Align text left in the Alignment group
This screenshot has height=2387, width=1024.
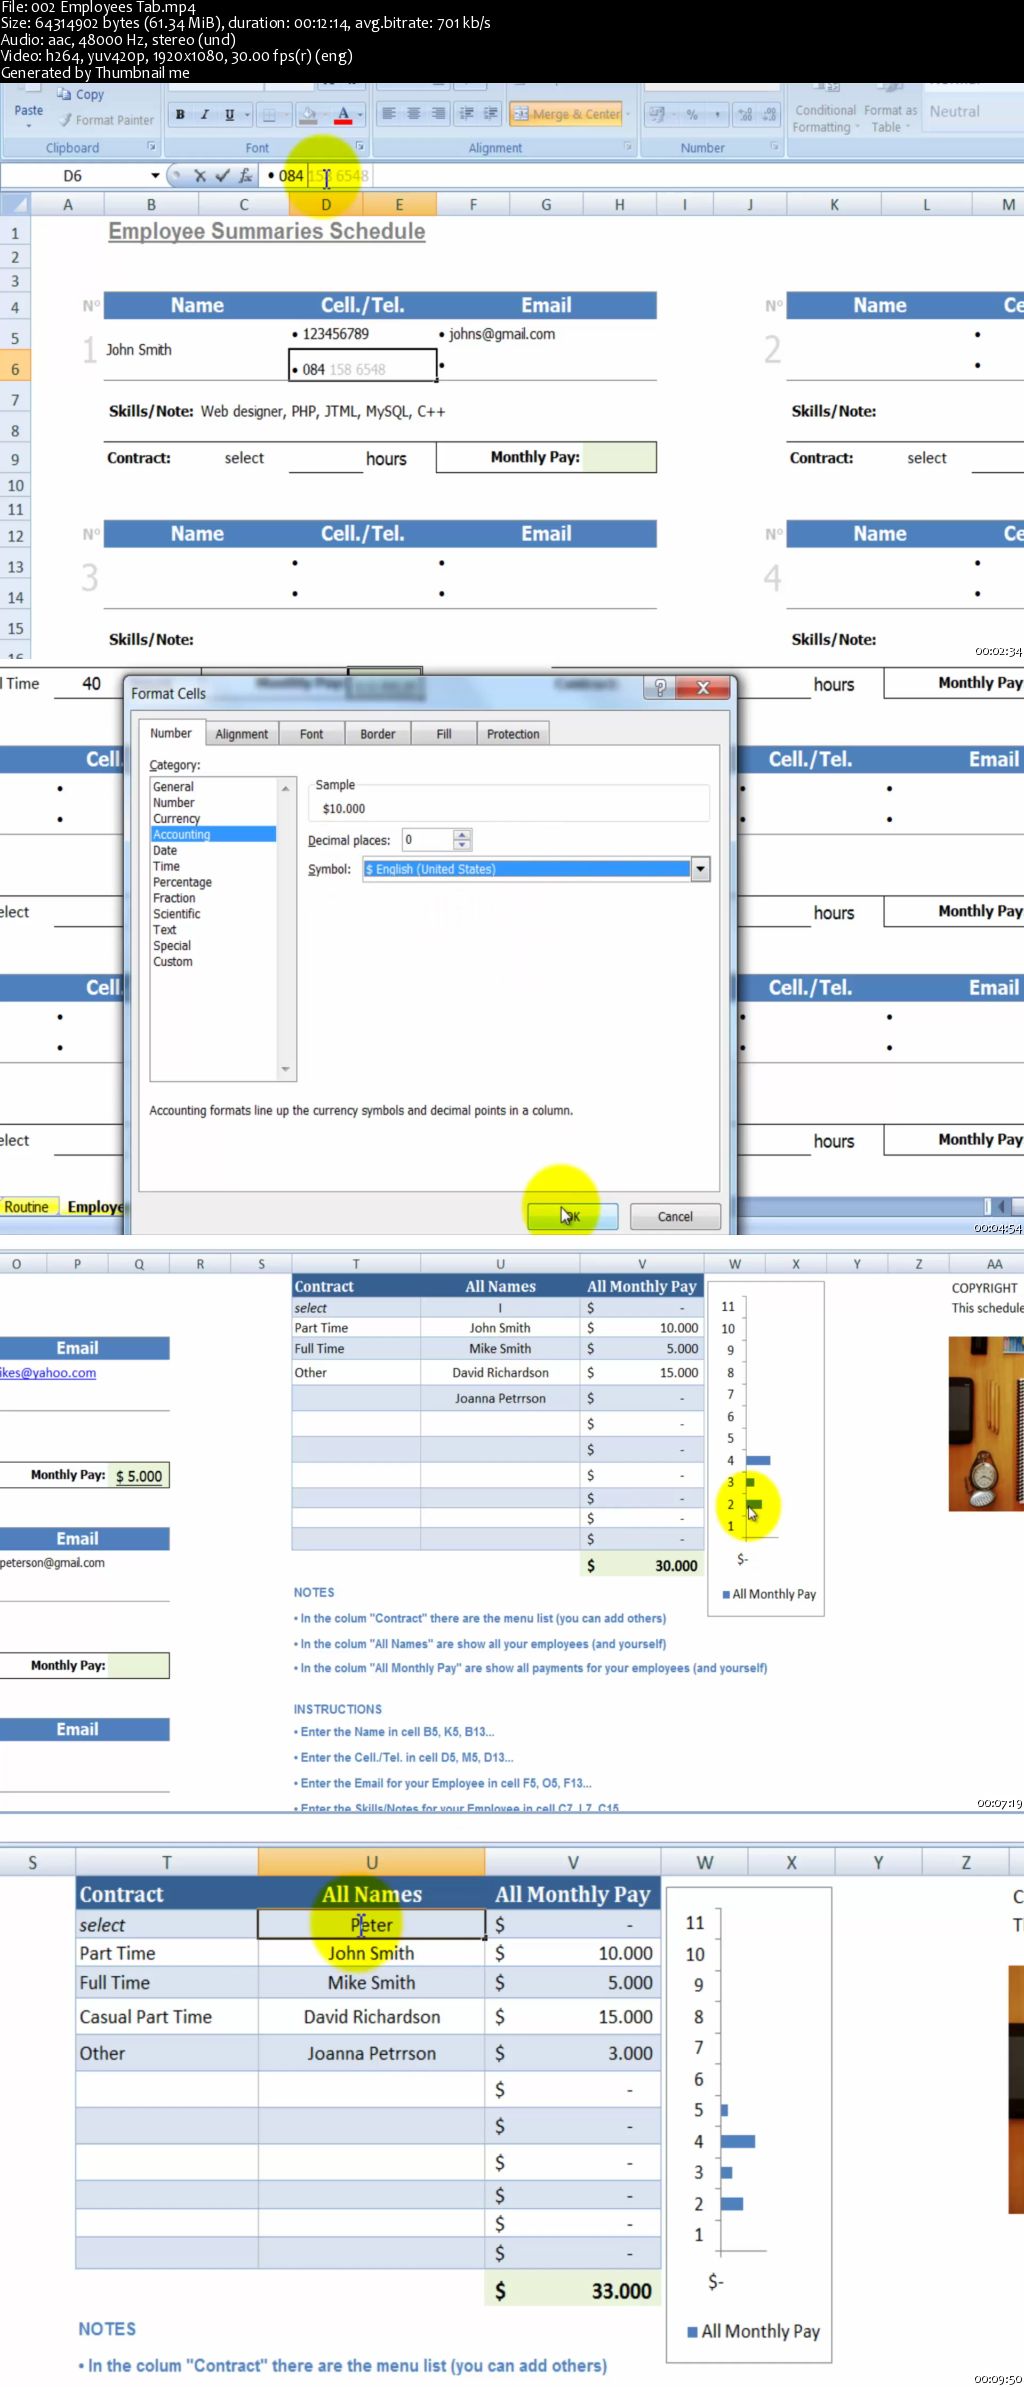[389, 114]
